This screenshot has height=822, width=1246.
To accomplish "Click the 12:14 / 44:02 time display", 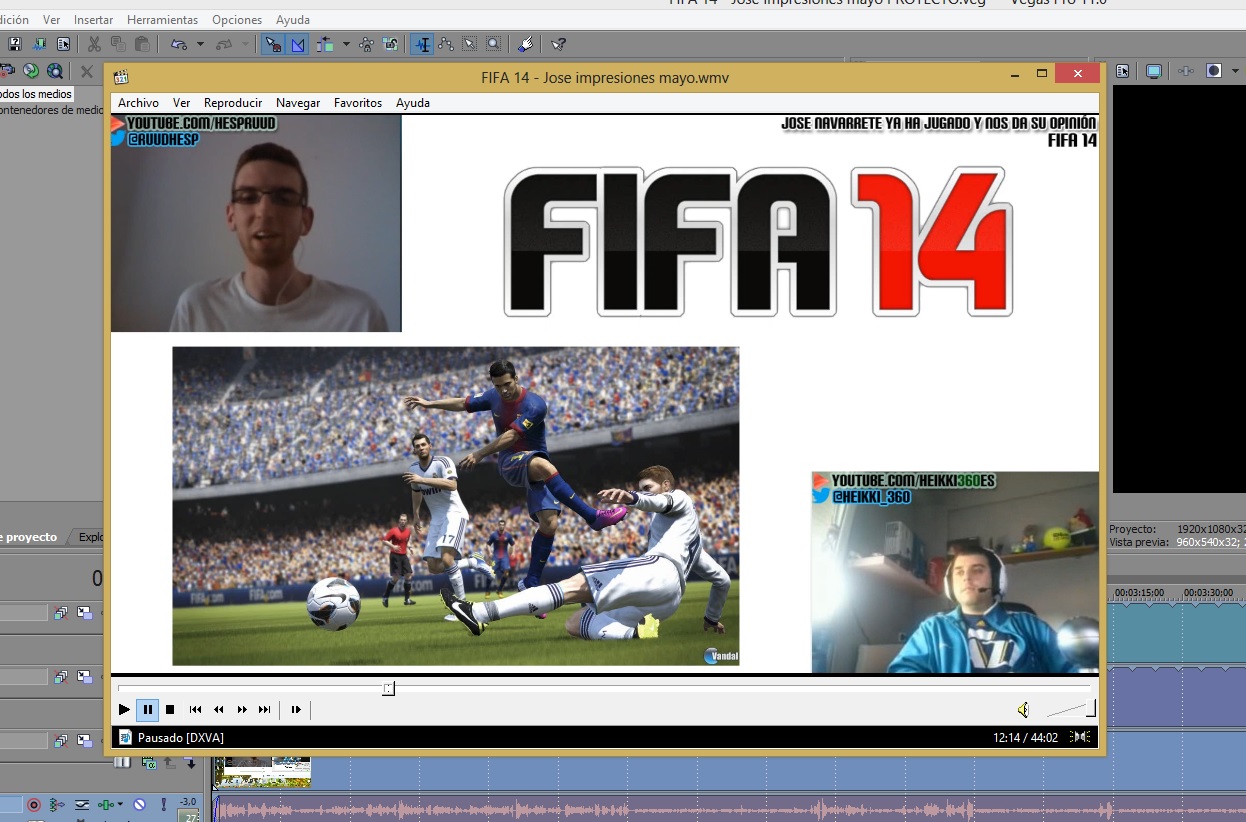I will click(x=1025, y=738).
